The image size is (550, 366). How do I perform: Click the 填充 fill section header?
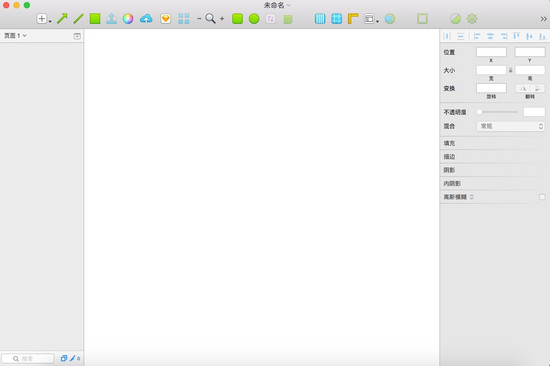click(x=495, y=143)
